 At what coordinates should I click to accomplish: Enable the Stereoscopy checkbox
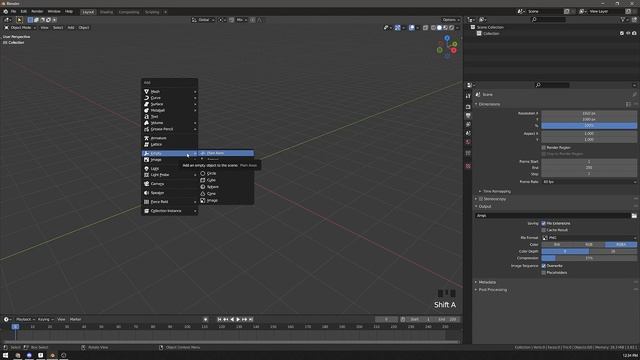pos(481,199)
